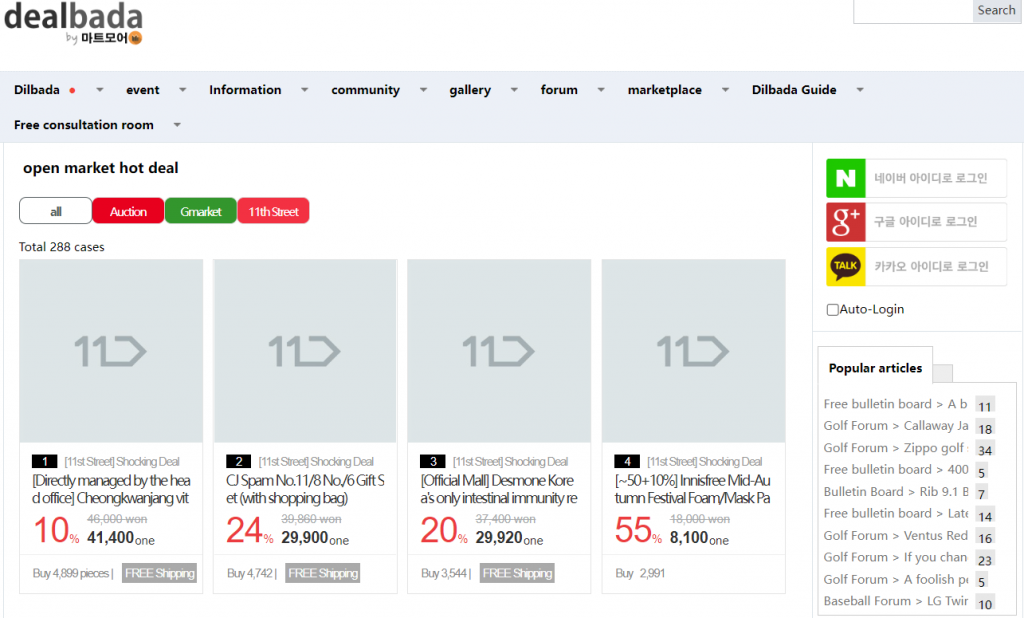
Task: Click the 'Total 288 cases' count text
Action: tap(61, 247)
